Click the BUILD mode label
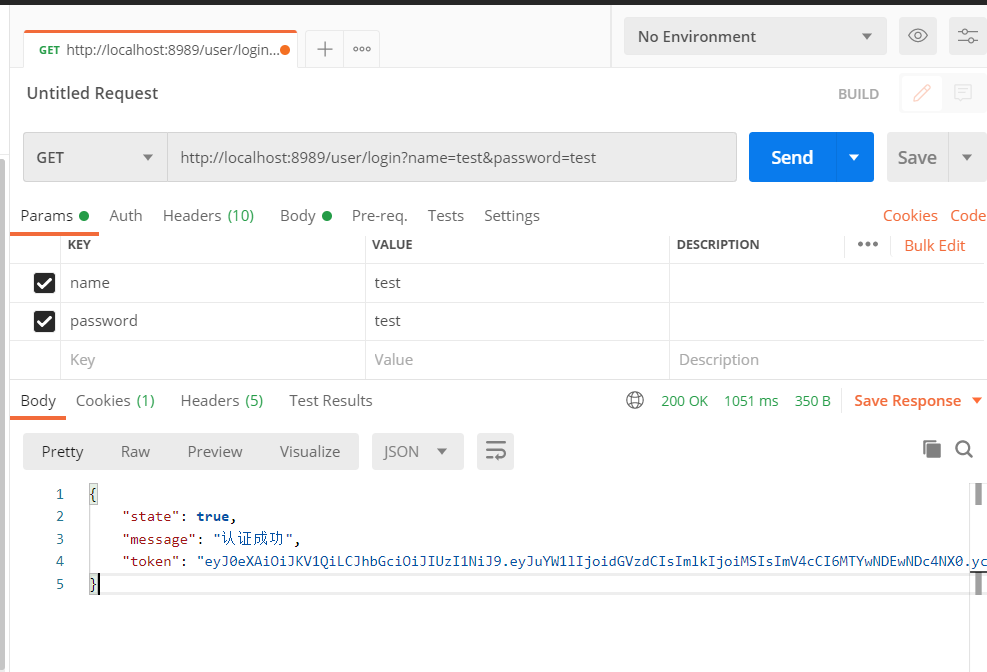 click(858, 94)
